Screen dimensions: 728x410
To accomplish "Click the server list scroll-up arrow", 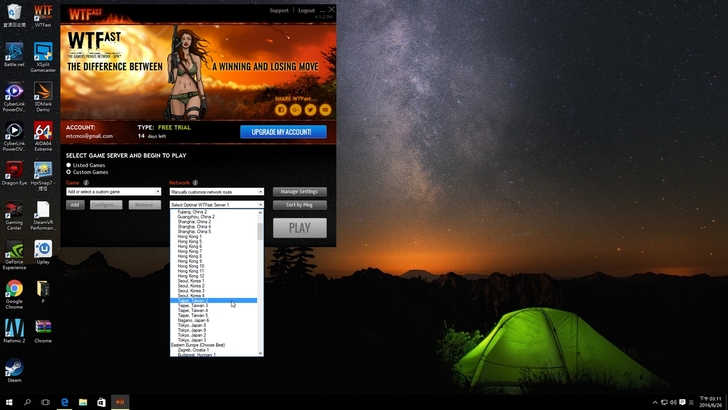I will 260,213.
